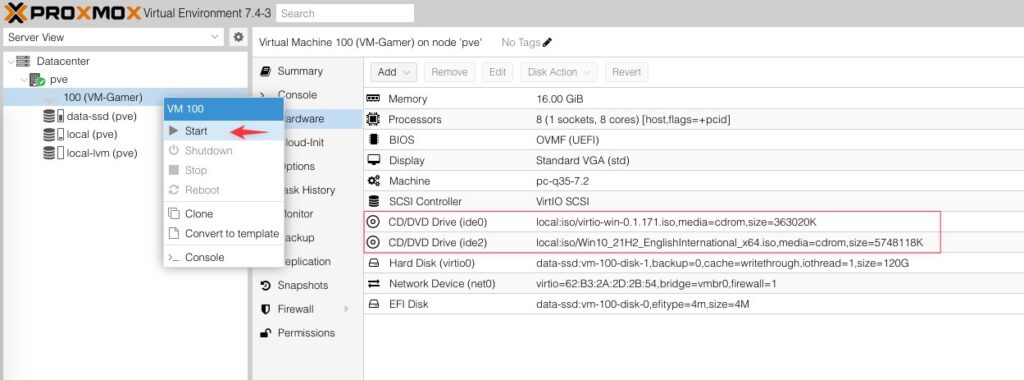
Task: Click the ide2 CD/DVD disc icon
Action: [x=373, y=242]
